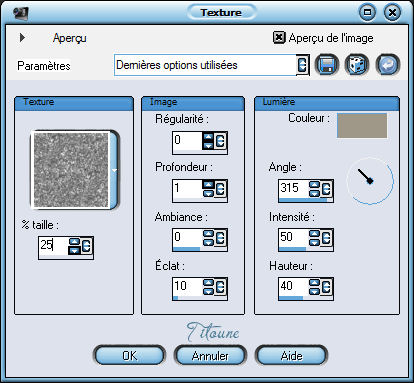Open the Éclat slider popup button
The height and width of the screenshot is (383, 414).
[221, 287]
